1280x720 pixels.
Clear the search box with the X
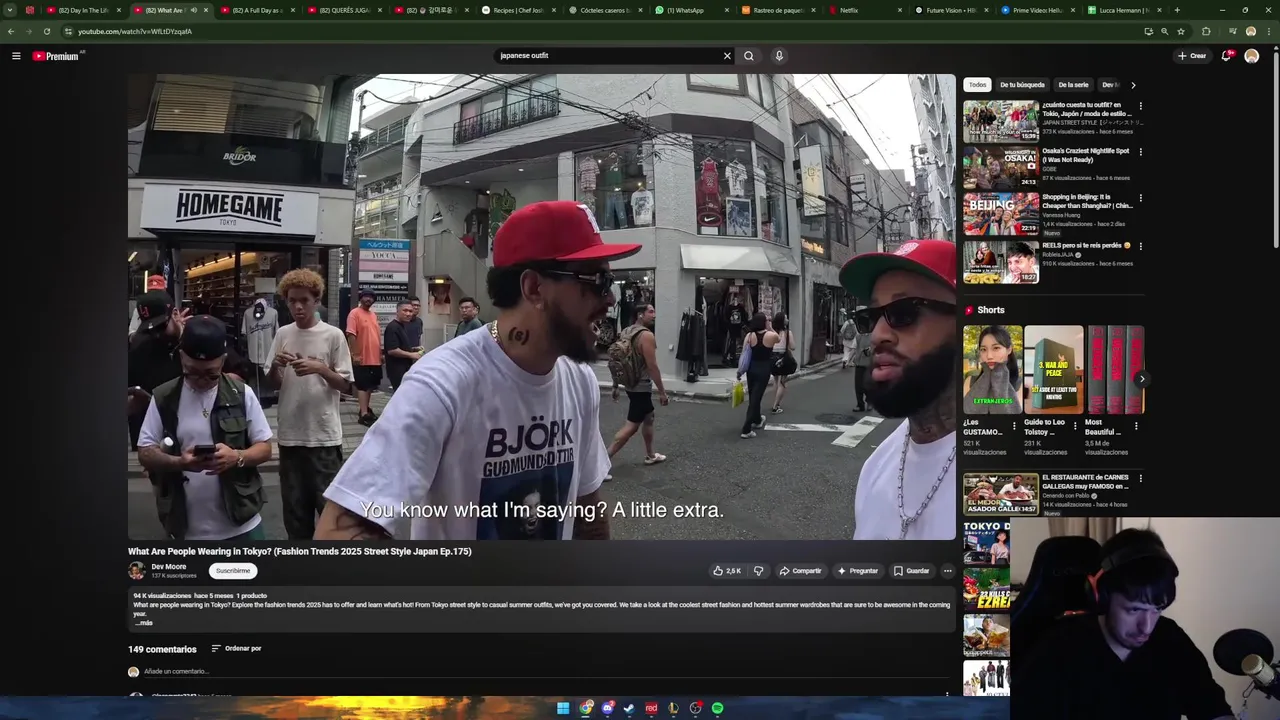click(x=727, y=56)
